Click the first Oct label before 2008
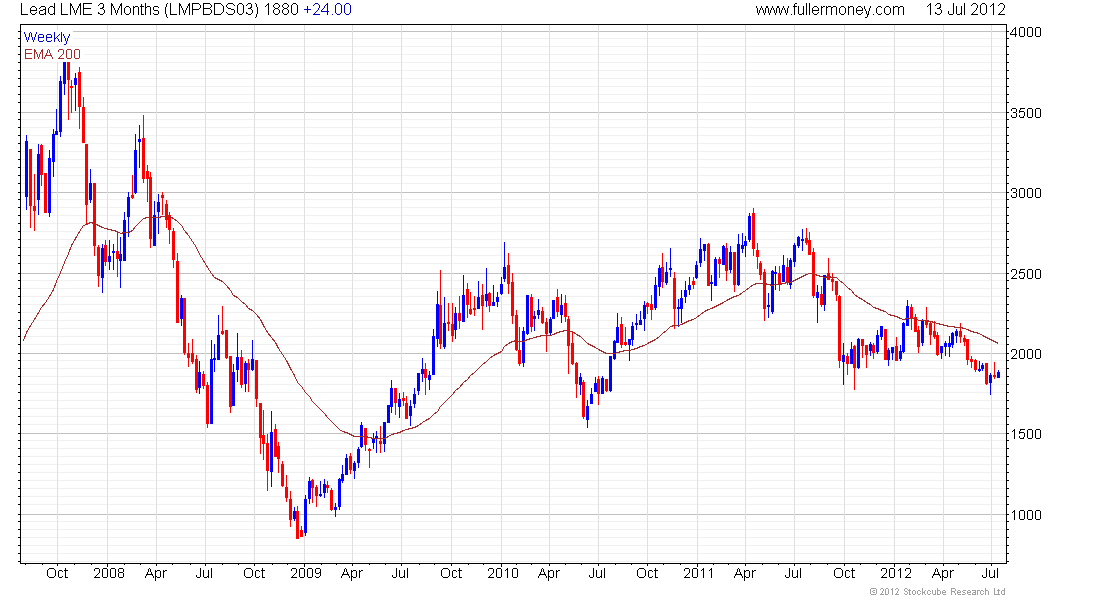The height and width of the screenshot is (600, 1100). click(57, 573)
